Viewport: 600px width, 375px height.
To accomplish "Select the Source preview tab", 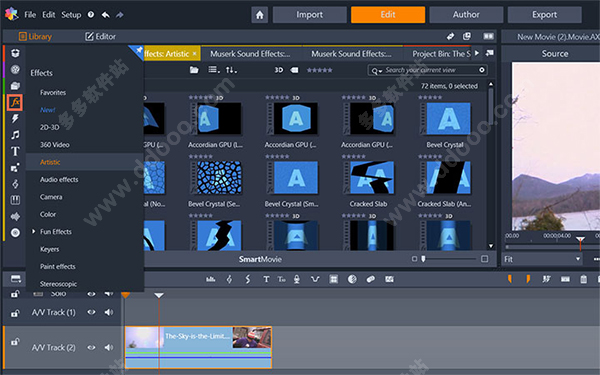I will [554, 54].
